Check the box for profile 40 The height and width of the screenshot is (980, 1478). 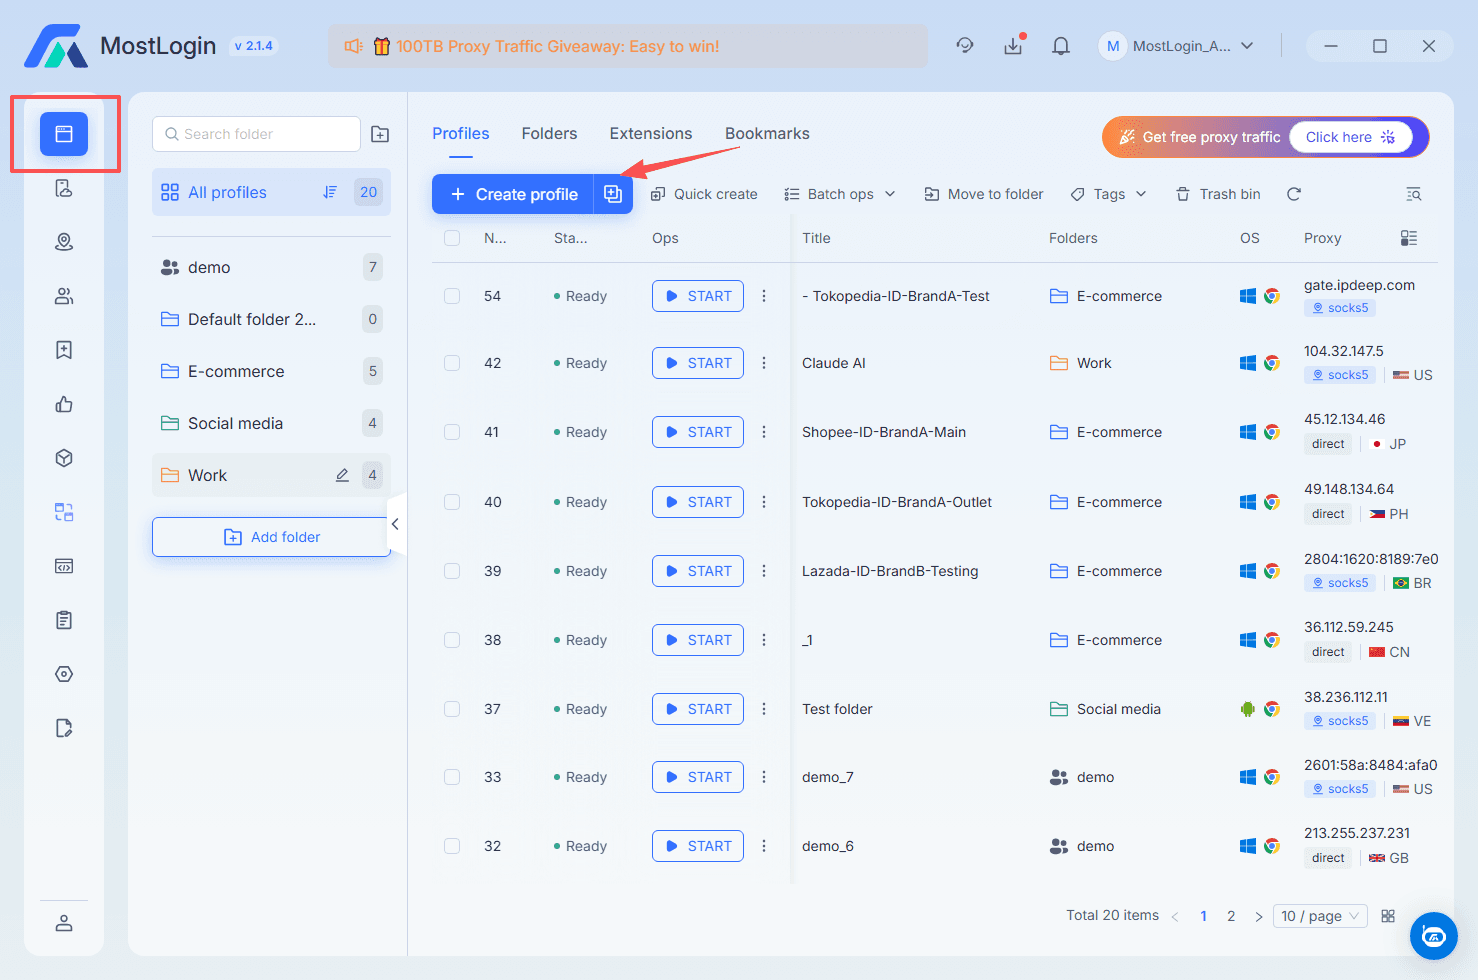(452, 502)
